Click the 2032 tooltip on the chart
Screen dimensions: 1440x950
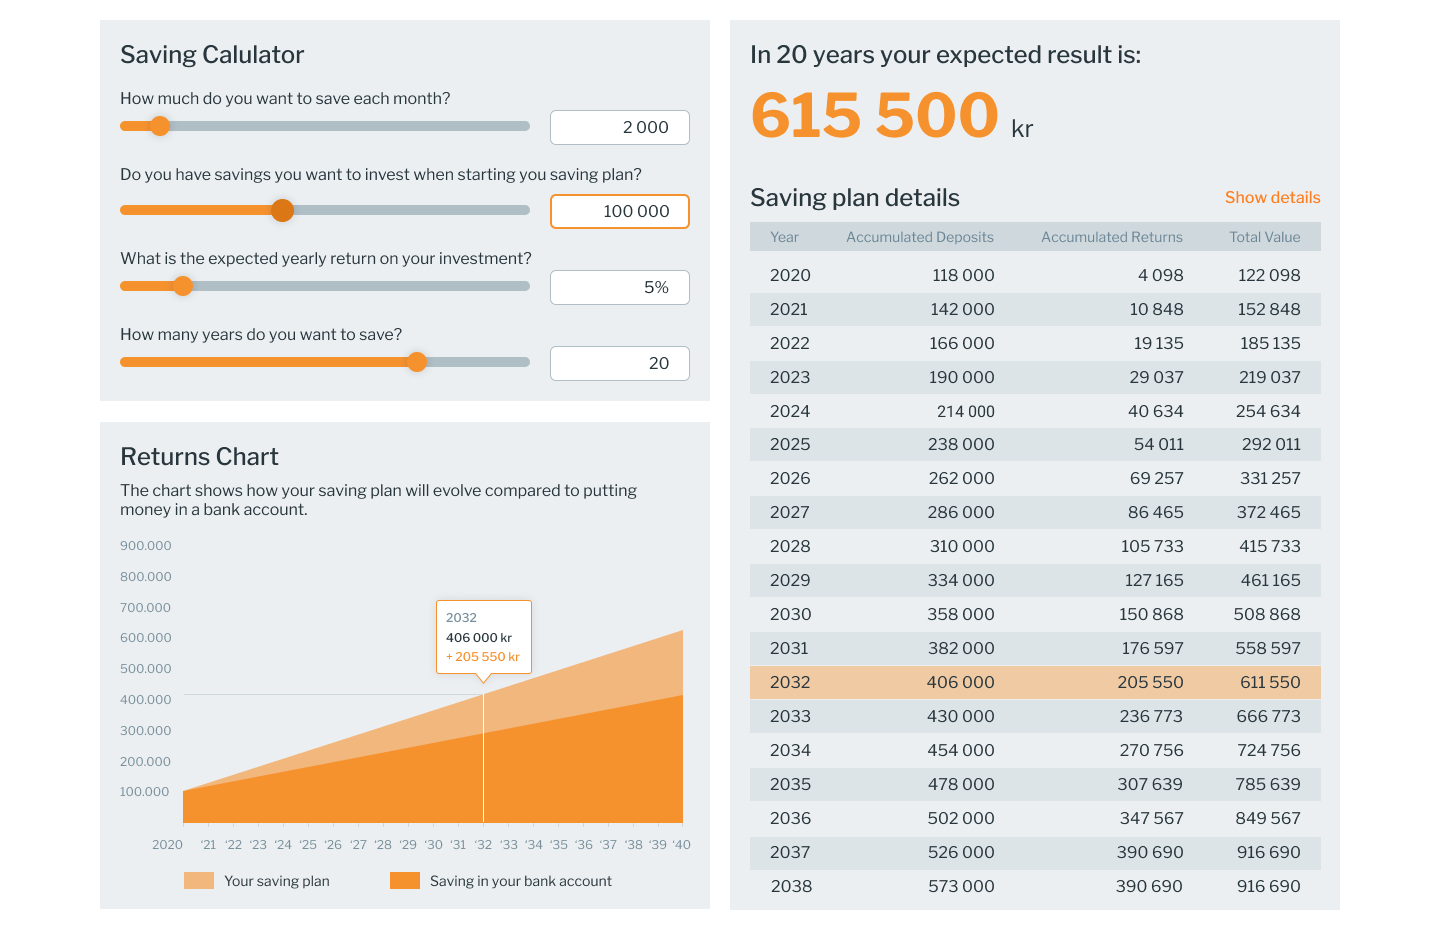point(483,637)
